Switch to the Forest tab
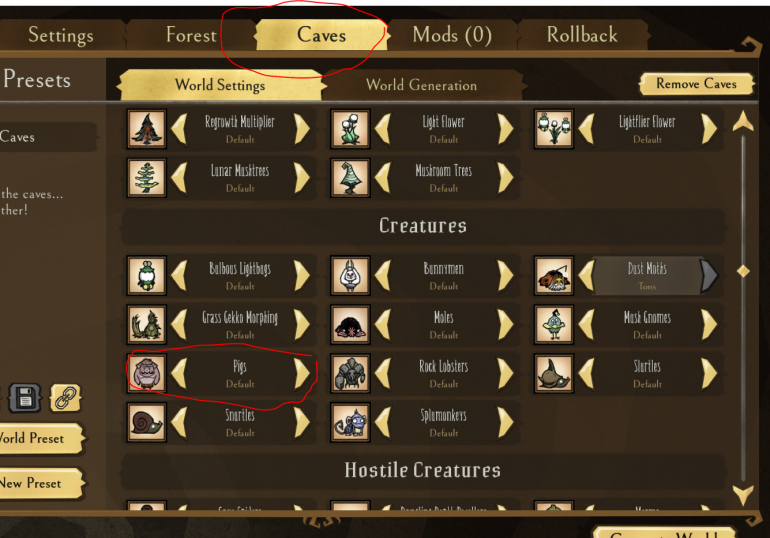Image resolution: width=770 pixels, height=538 pixels. point(191,35)
